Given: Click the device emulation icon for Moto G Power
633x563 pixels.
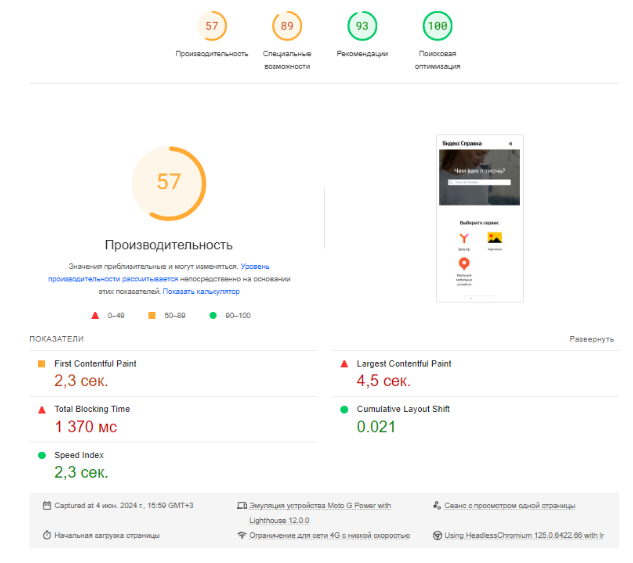Looking at the screenshot, I should pos(242,505).
